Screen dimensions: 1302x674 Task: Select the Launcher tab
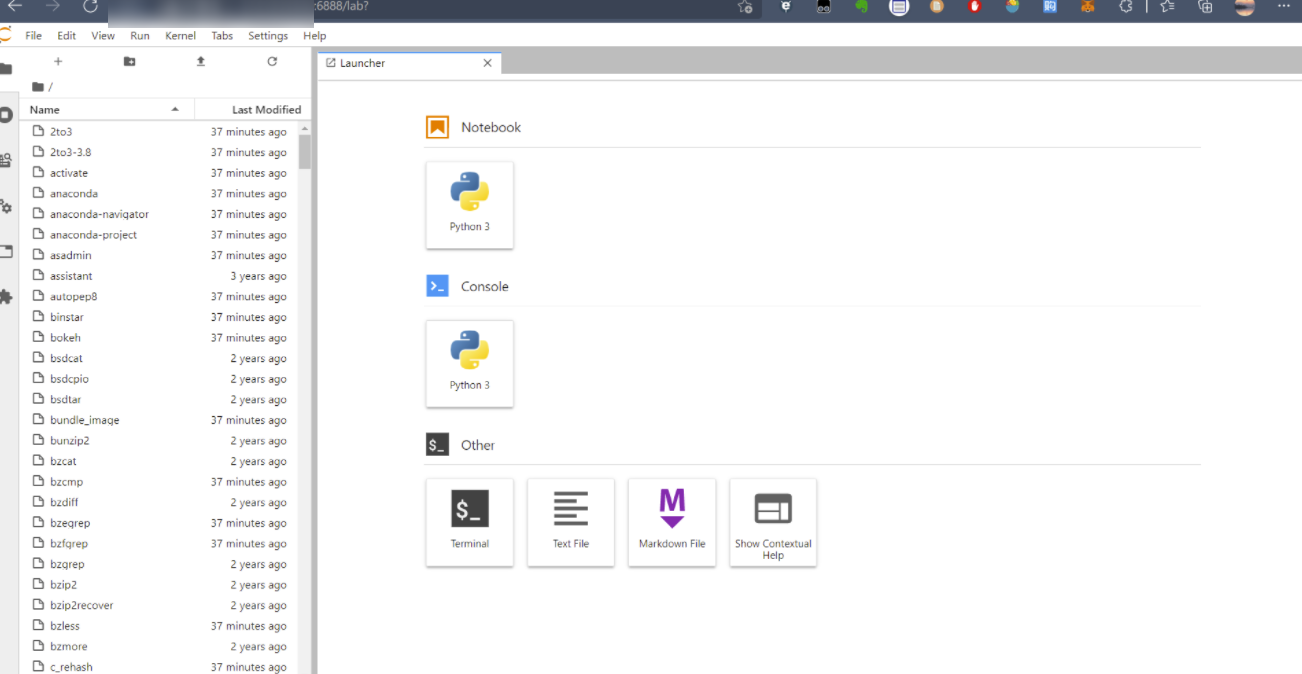[x=409, y=63]
